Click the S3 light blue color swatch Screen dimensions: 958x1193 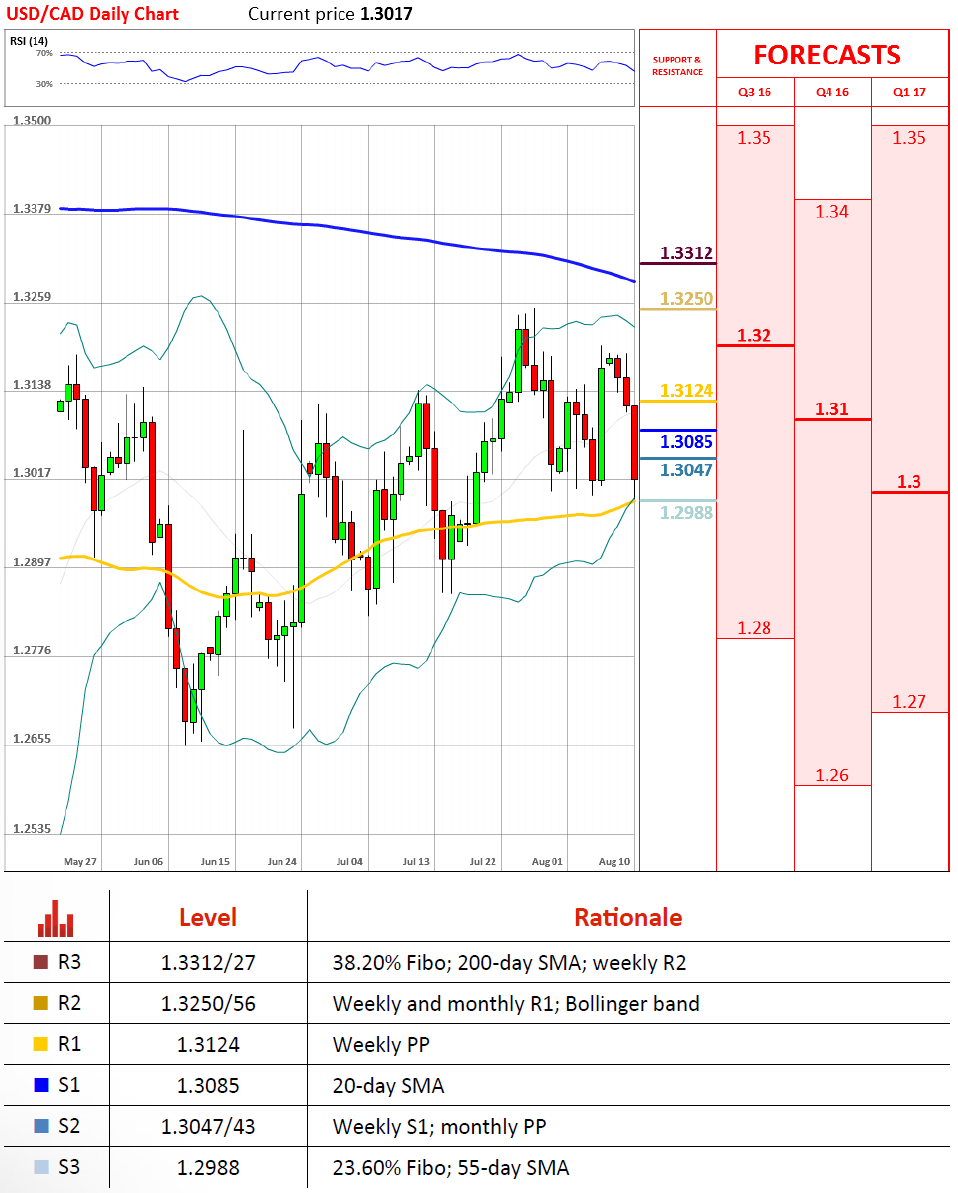pos(41,1167)
